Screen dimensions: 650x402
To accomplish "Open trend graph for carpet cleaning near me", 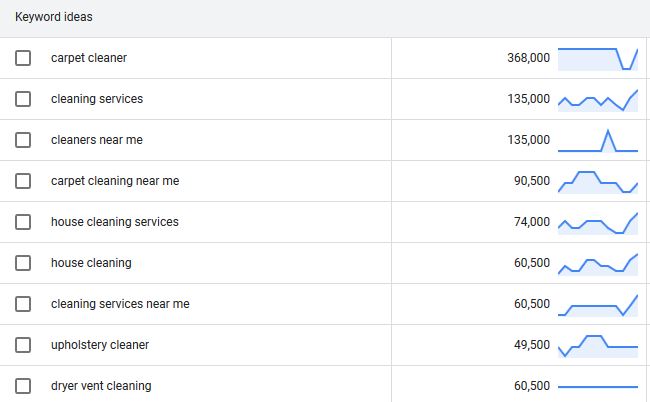I will [x=598, y=182].
